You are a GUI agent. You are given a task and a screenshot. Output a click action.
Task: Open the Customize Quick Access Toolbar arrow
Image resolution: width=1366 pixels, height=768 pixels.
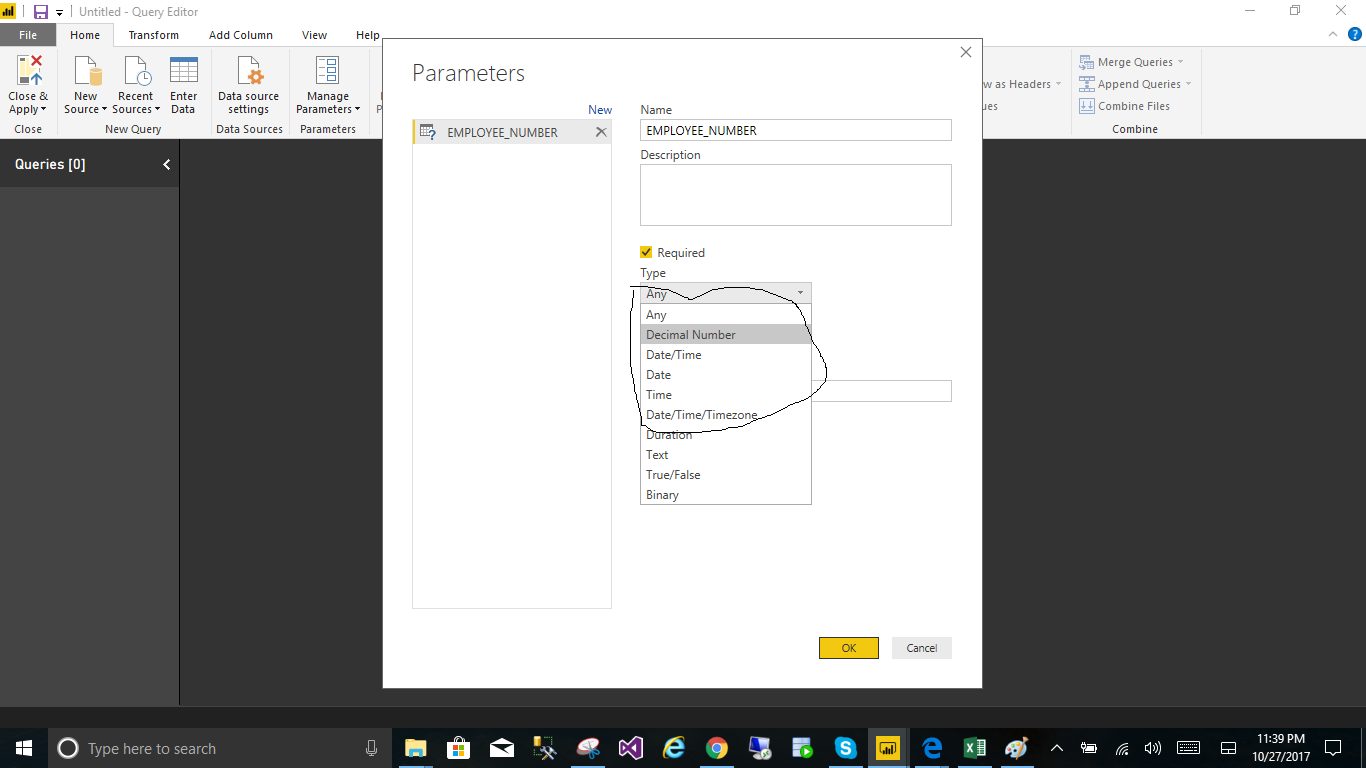pos(59,12)
